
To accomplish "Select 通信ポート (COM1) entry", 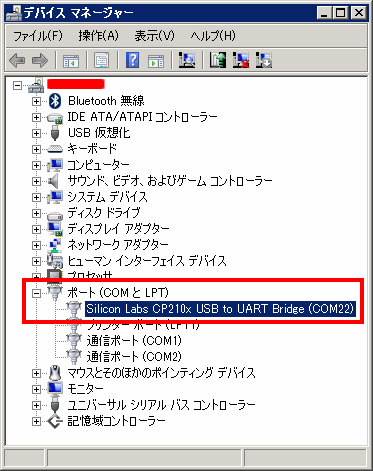I will [134, 341].
